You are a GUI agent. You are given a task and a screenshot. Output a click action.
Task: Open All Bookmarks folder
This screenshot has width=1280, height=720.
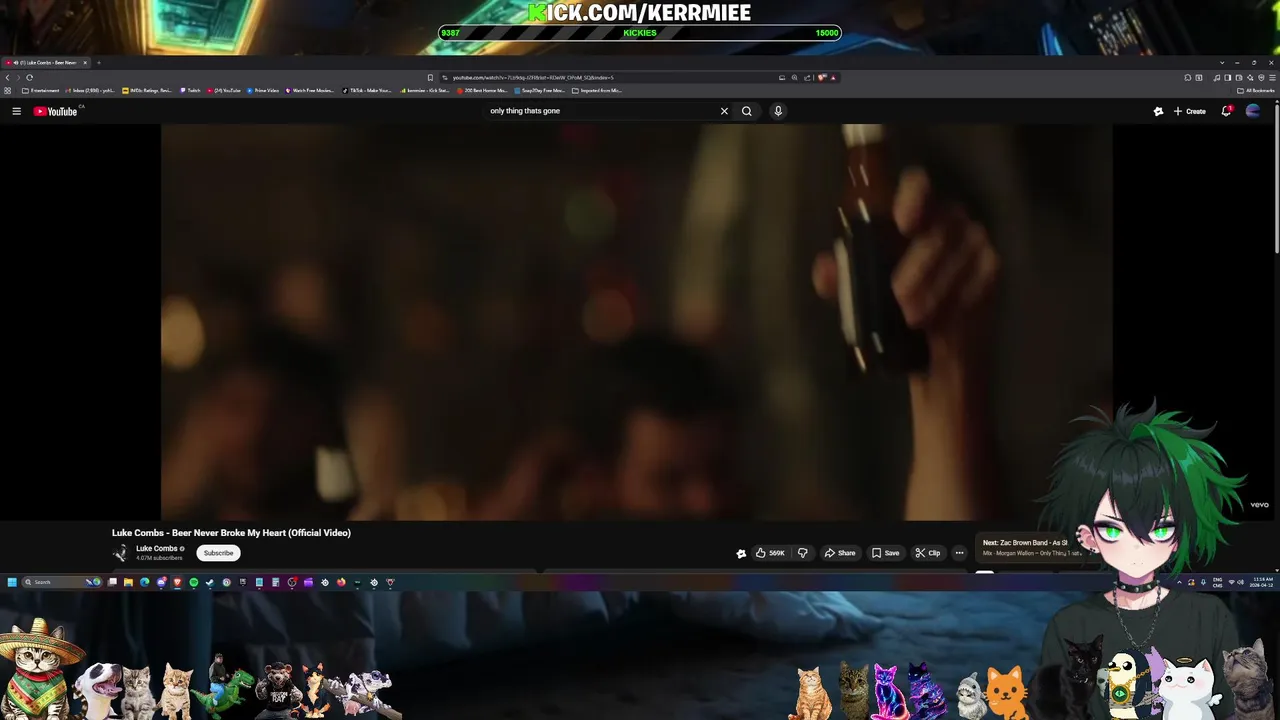tap(1256, 90)
